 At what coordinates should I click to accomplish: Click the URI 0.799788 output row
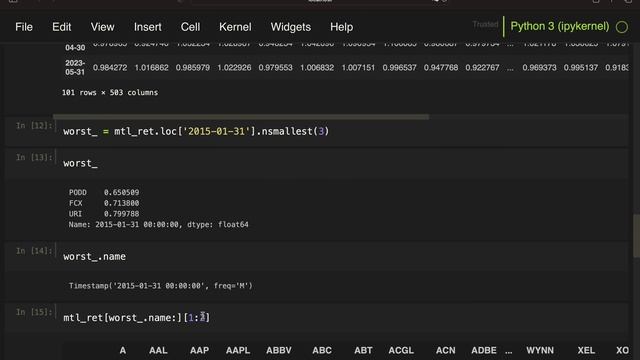click(x=104, y=213)
